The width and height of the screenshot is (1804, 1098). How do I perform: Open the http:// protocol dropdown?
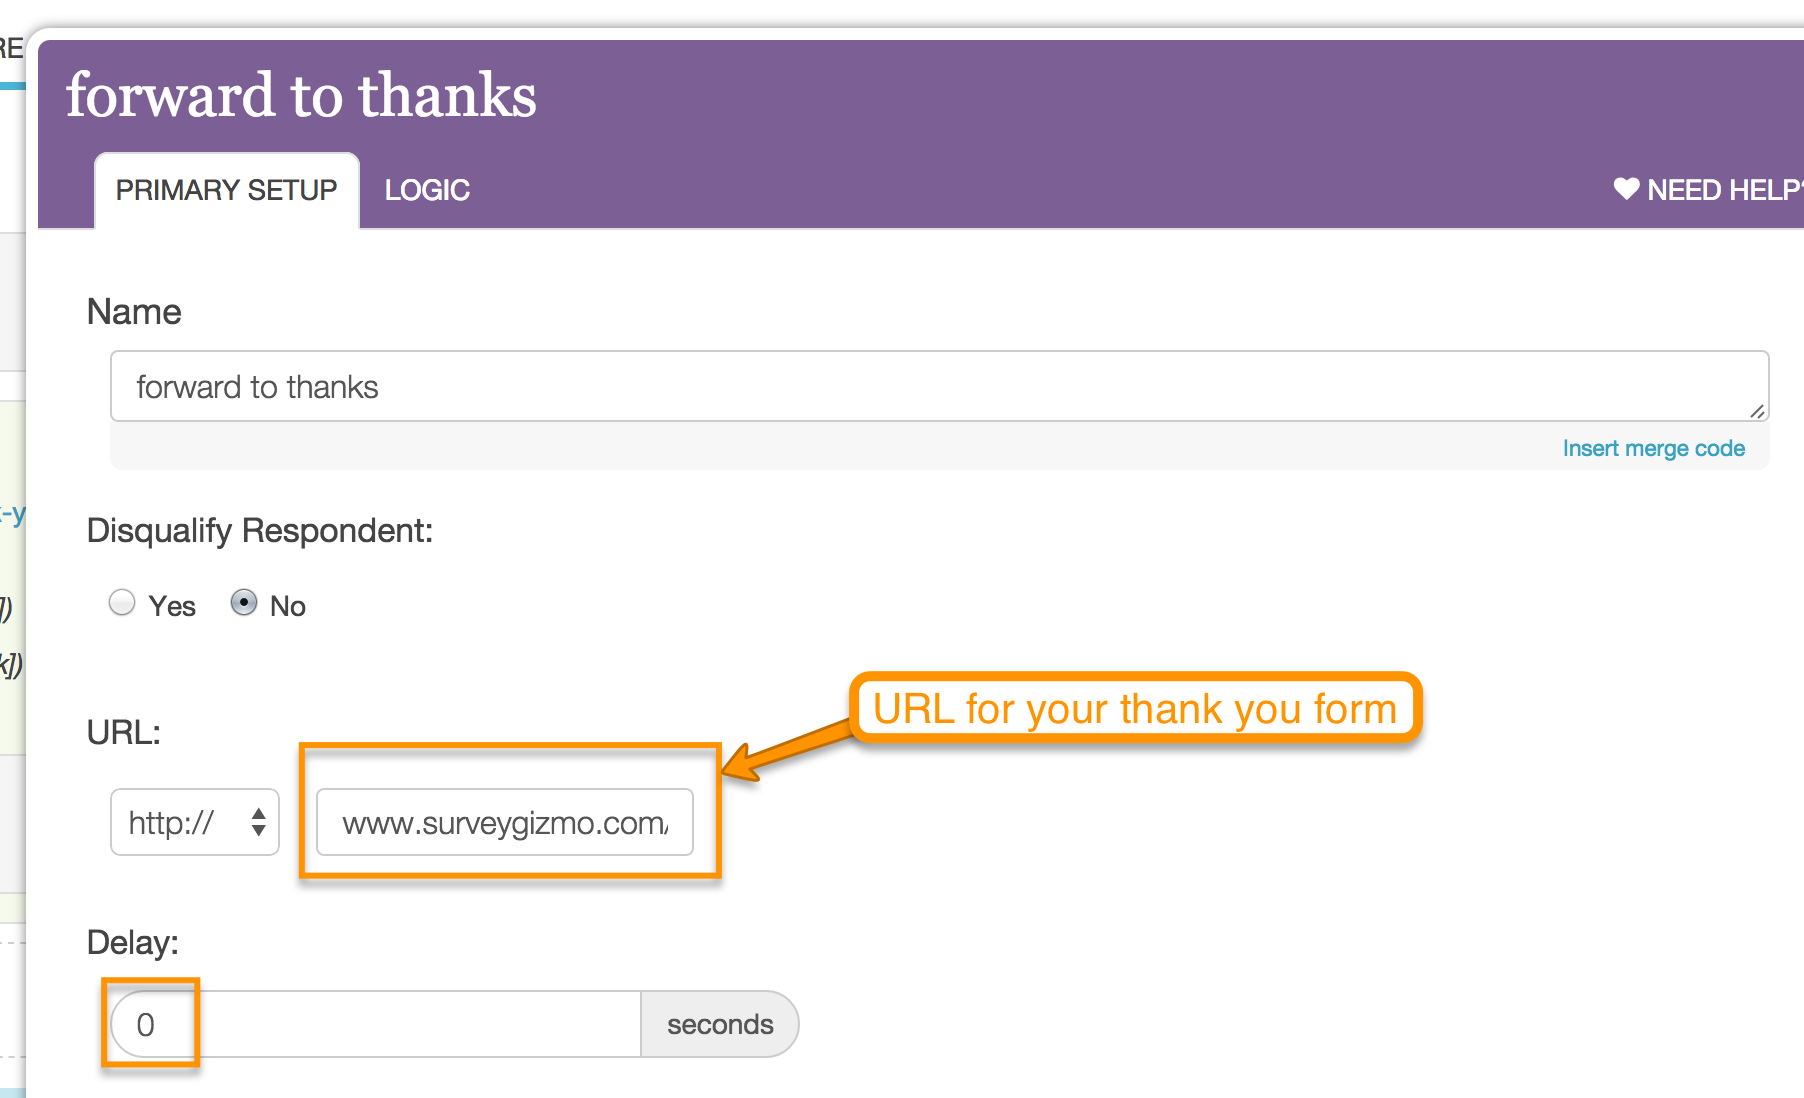click(x=195, y=822)
